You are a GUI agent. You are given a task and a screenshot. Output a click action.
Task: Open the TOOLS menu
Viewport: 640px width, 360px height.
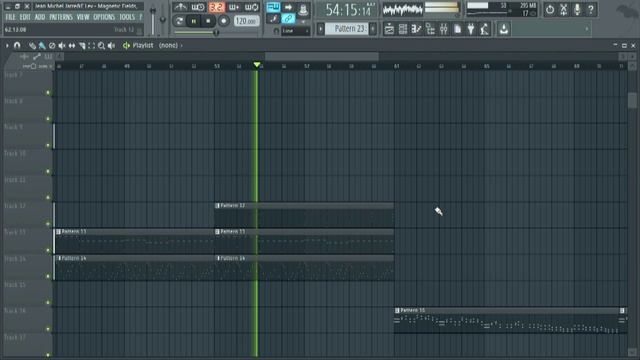pyautogui.click(x=127, y=17)
